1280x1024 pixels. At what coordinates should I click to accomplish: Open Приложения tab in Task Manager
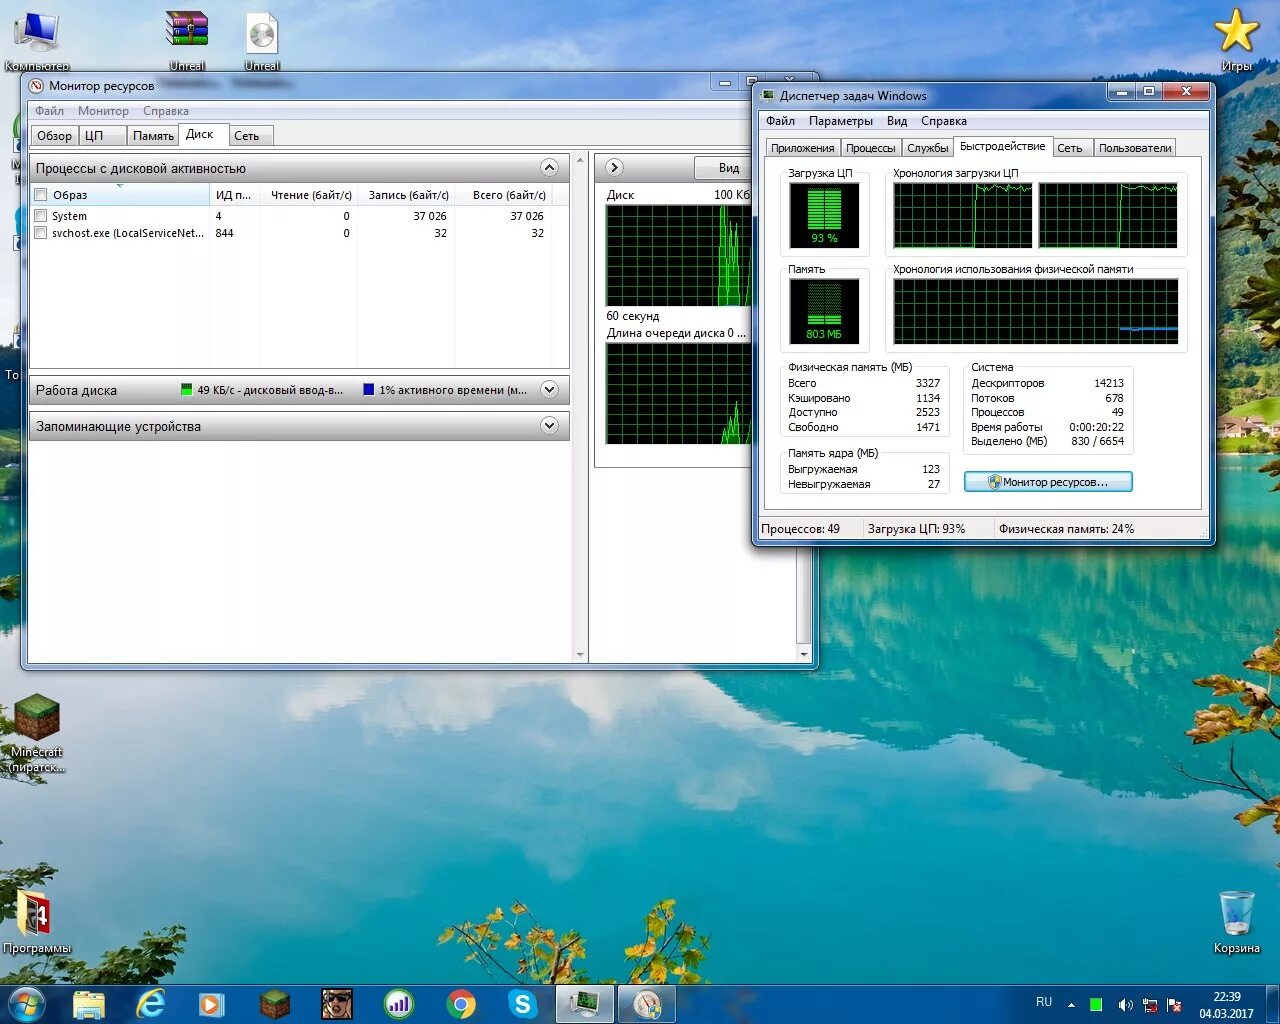pyautogui.click(x=803, y=148)
